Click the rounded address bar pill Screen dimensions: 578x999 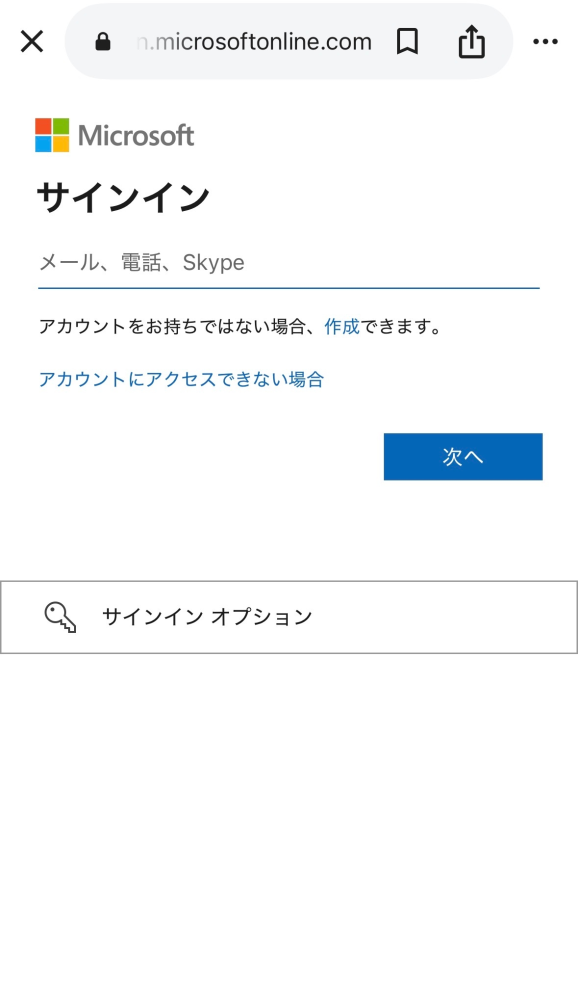[289, 41]
